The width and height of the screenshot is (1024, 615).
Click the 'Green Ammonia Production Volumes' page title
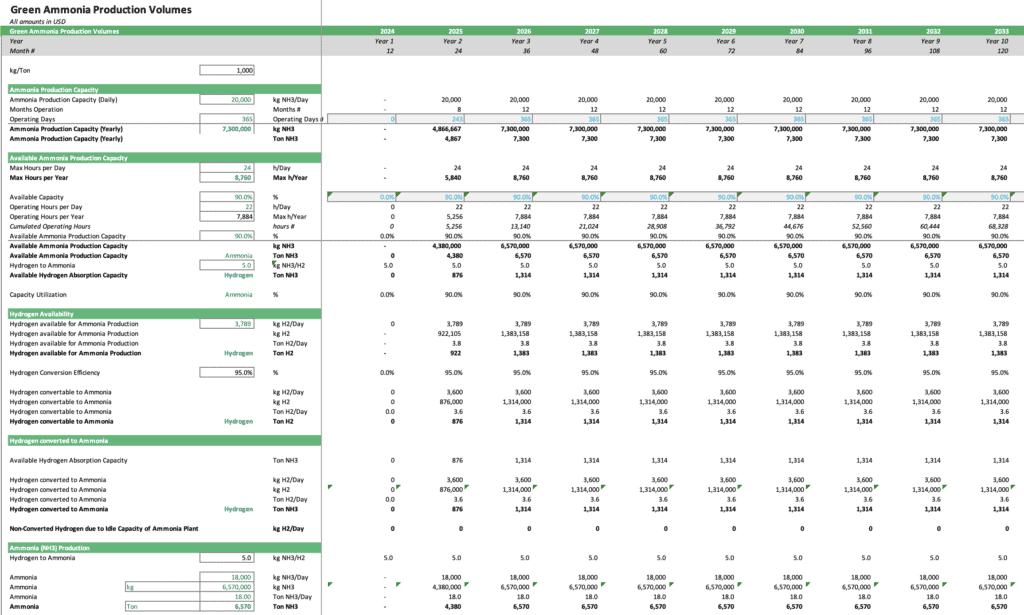101,10
